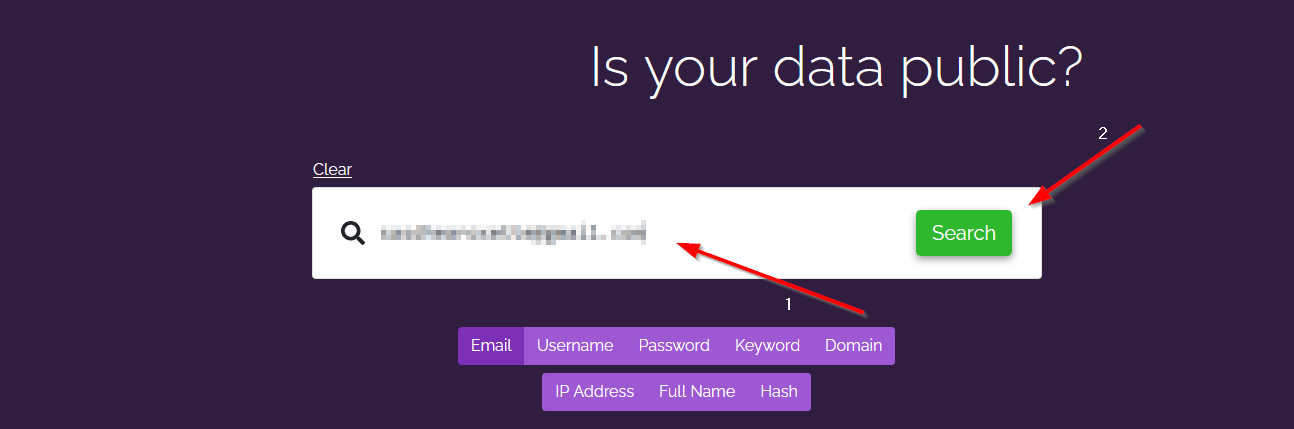Click the Clear link above search box
Image resolution: width=1294 pixels, height=429 pixels.
[332, 169]
